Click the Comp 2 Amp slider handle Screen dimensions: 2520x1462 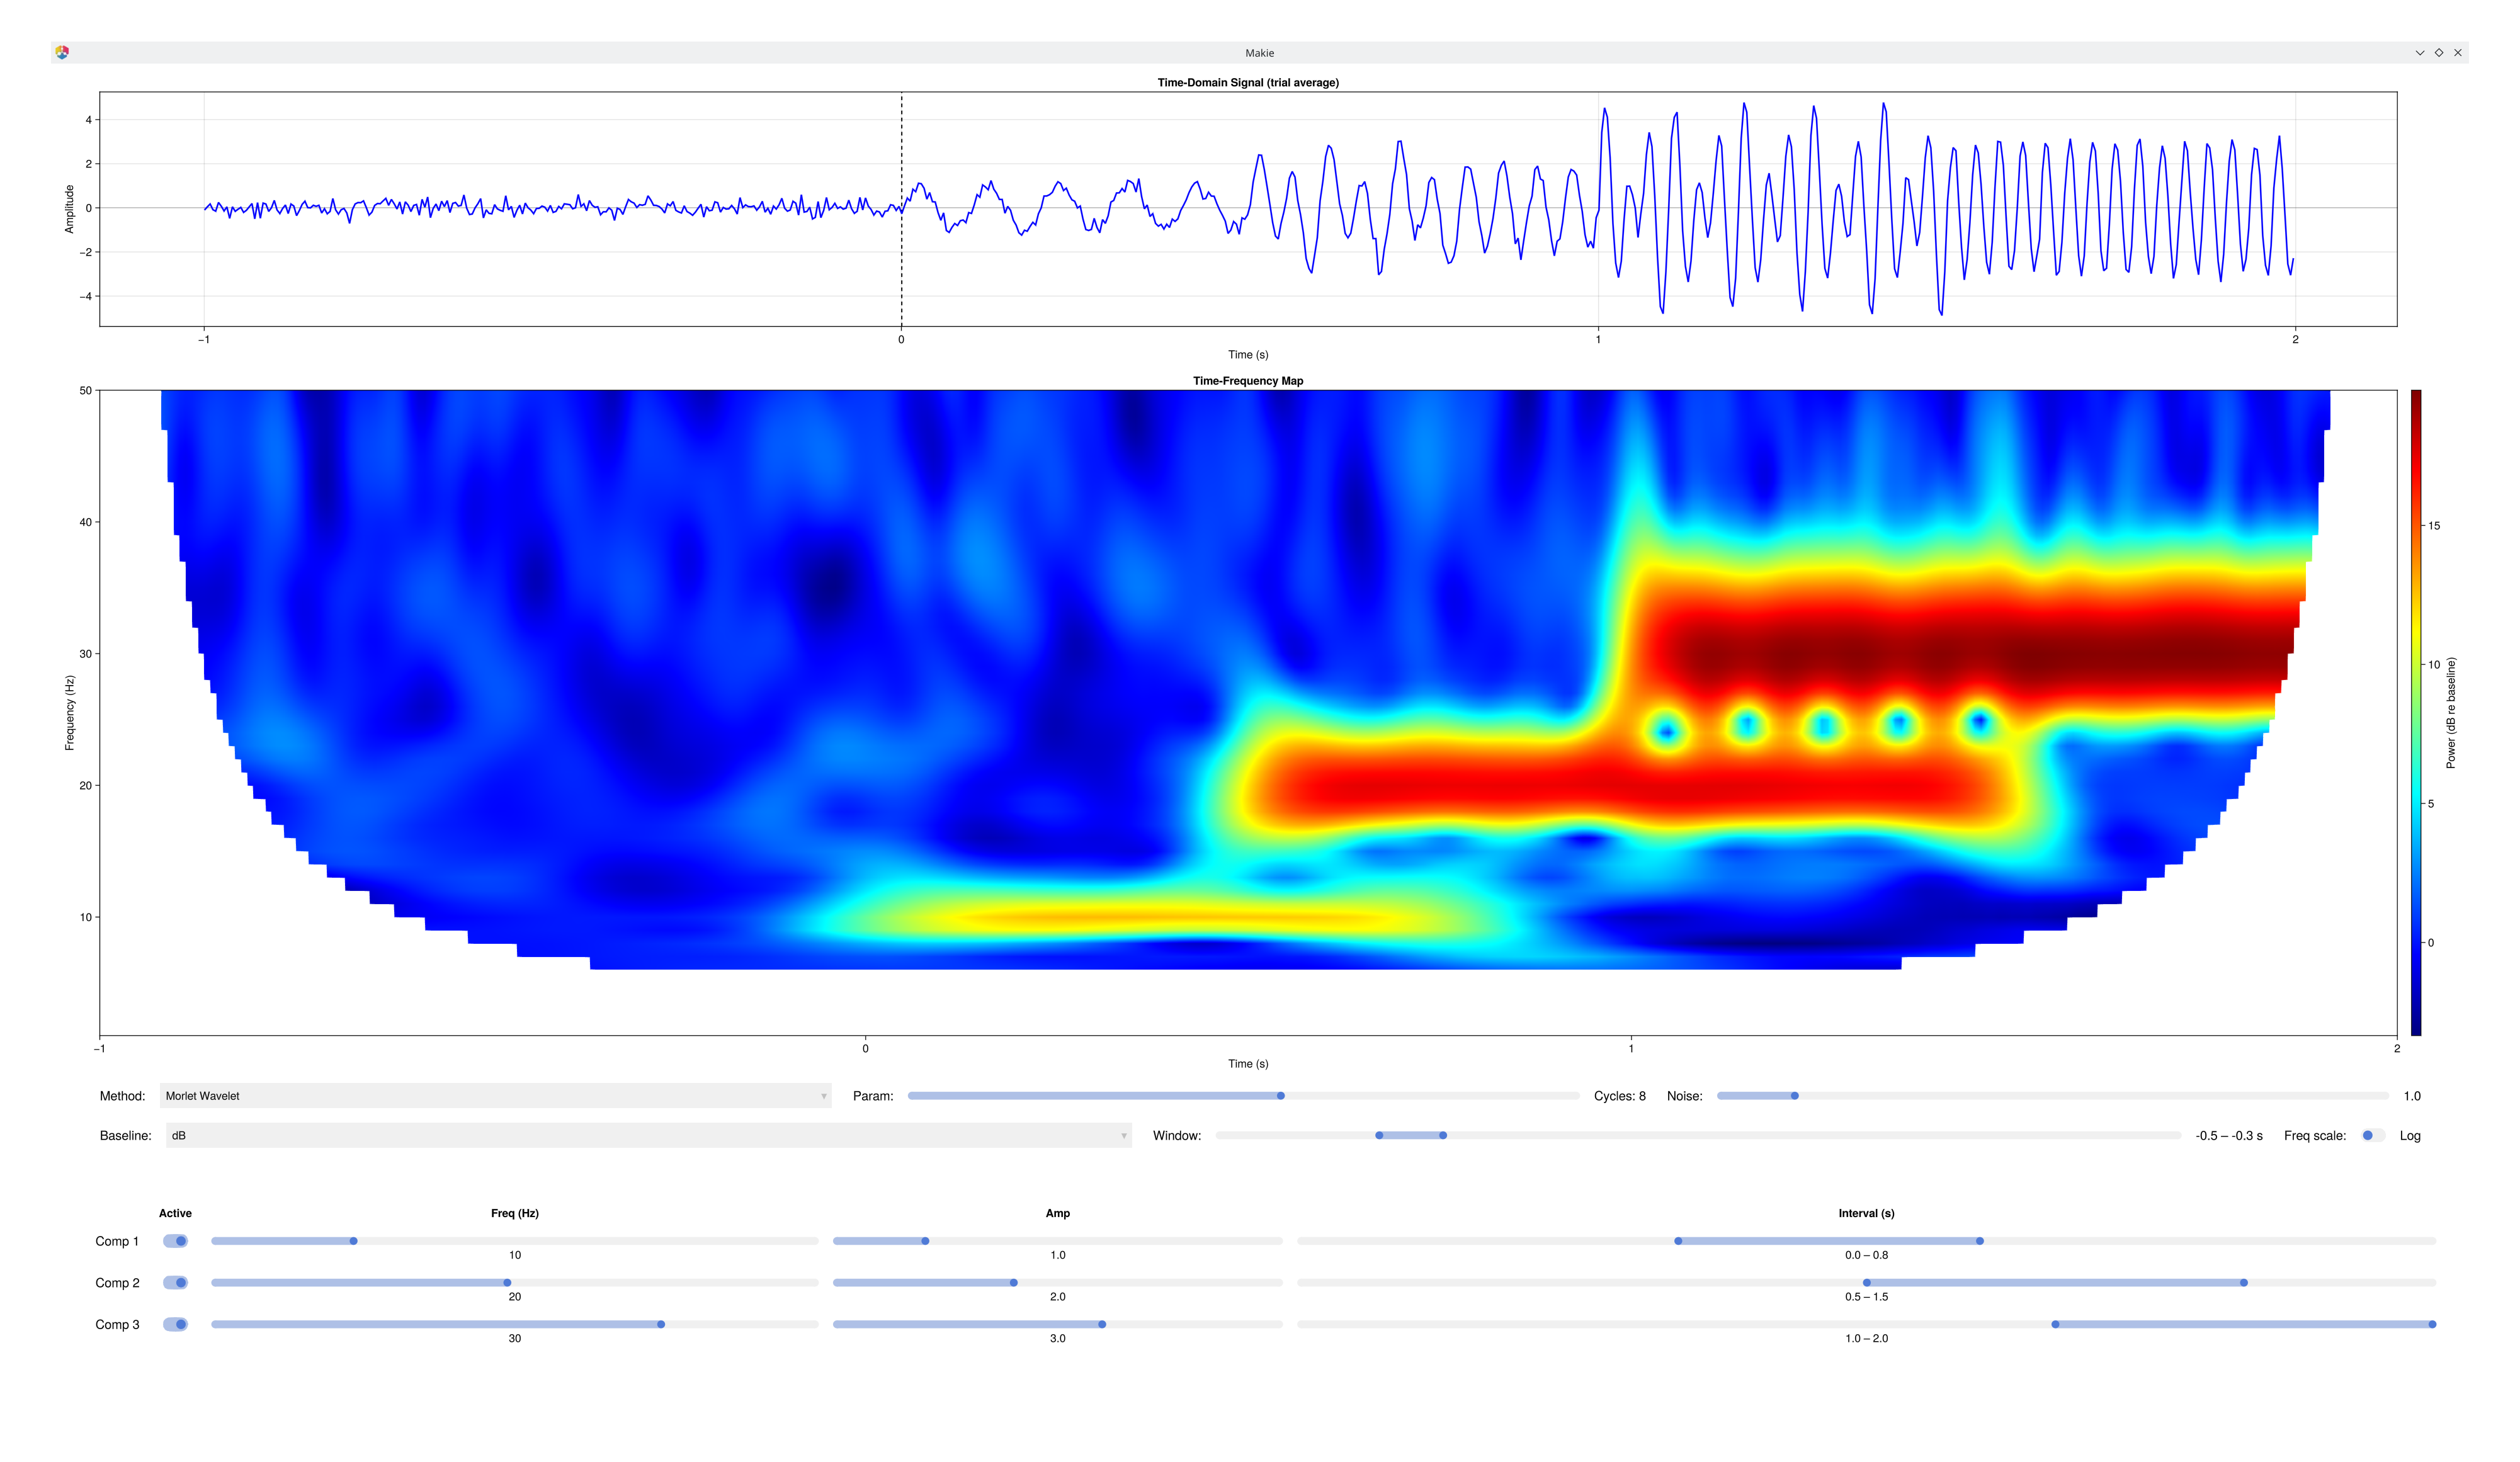click(1014, 1282)
